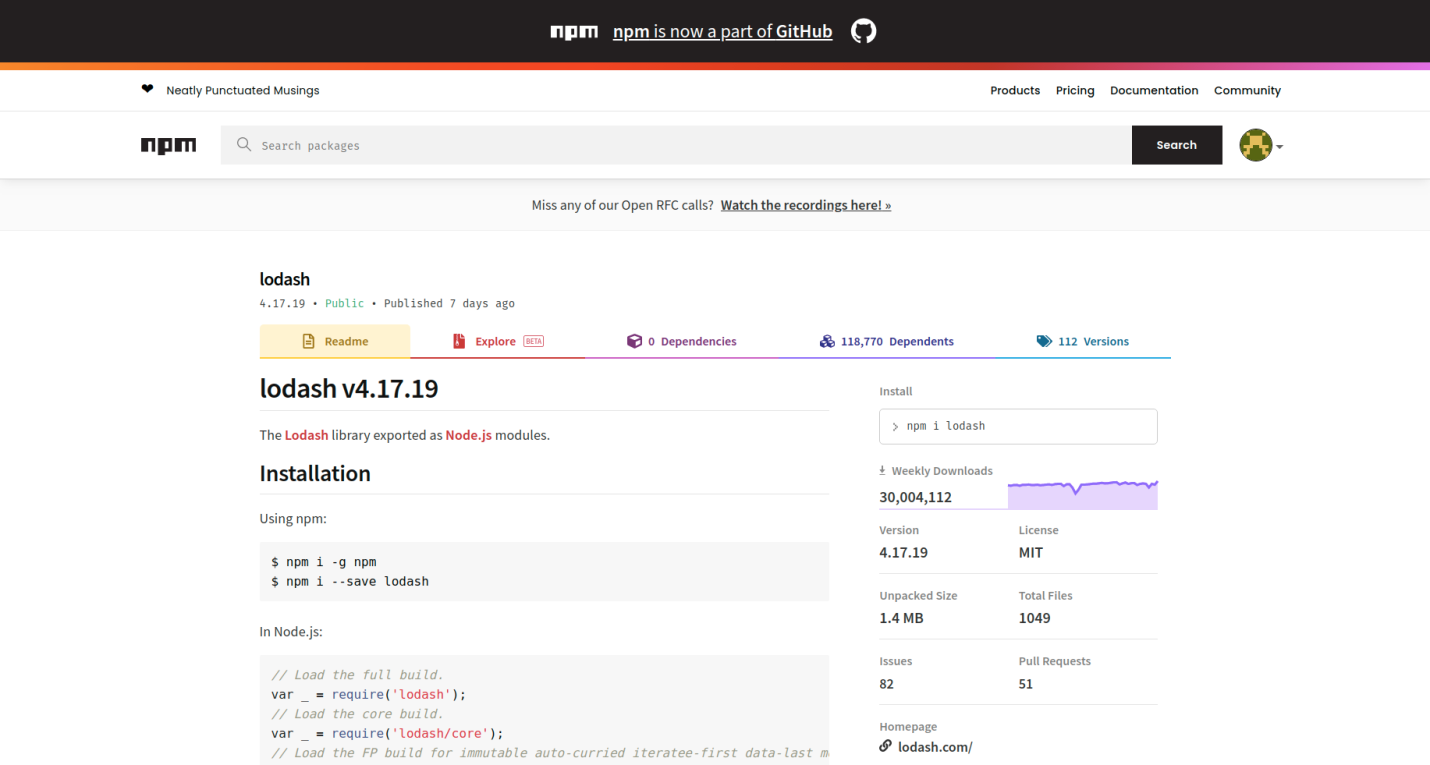Click the total files value 1049
This screenshot has width=1430, height=765.
[x=1035, y=618]
